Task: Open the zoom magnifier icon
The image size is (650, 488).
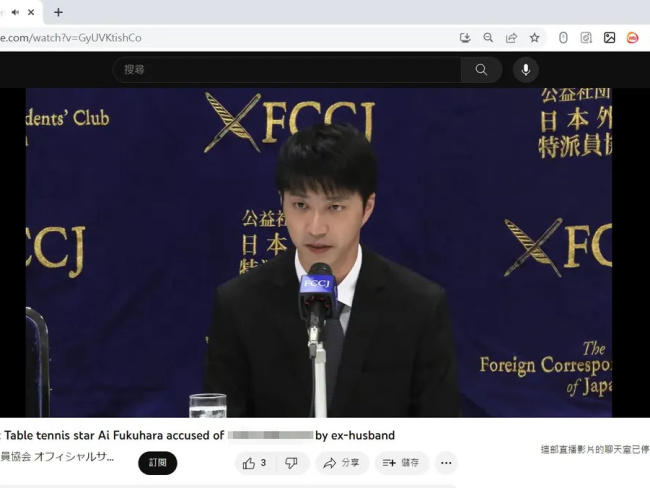Action: (488, 38)
